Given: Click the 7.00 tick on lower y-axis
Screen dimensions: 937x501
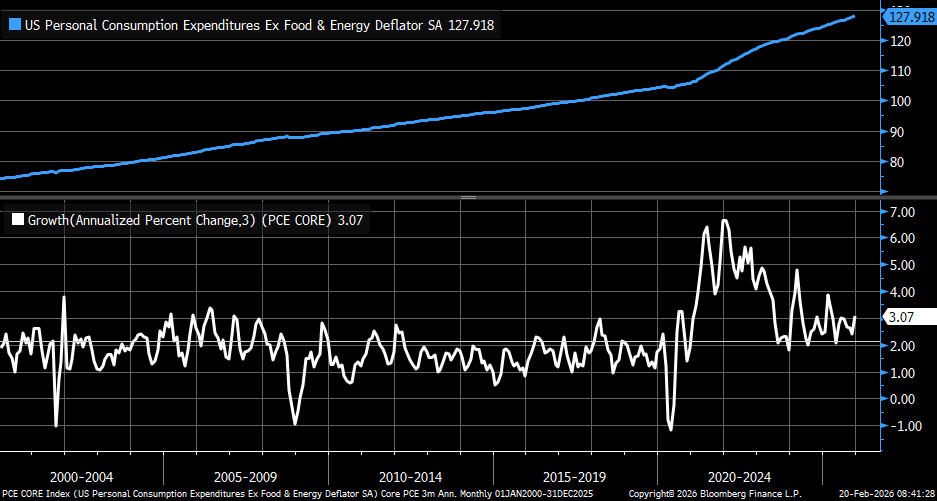Looking at the screenshot, I should pos(902,212).
